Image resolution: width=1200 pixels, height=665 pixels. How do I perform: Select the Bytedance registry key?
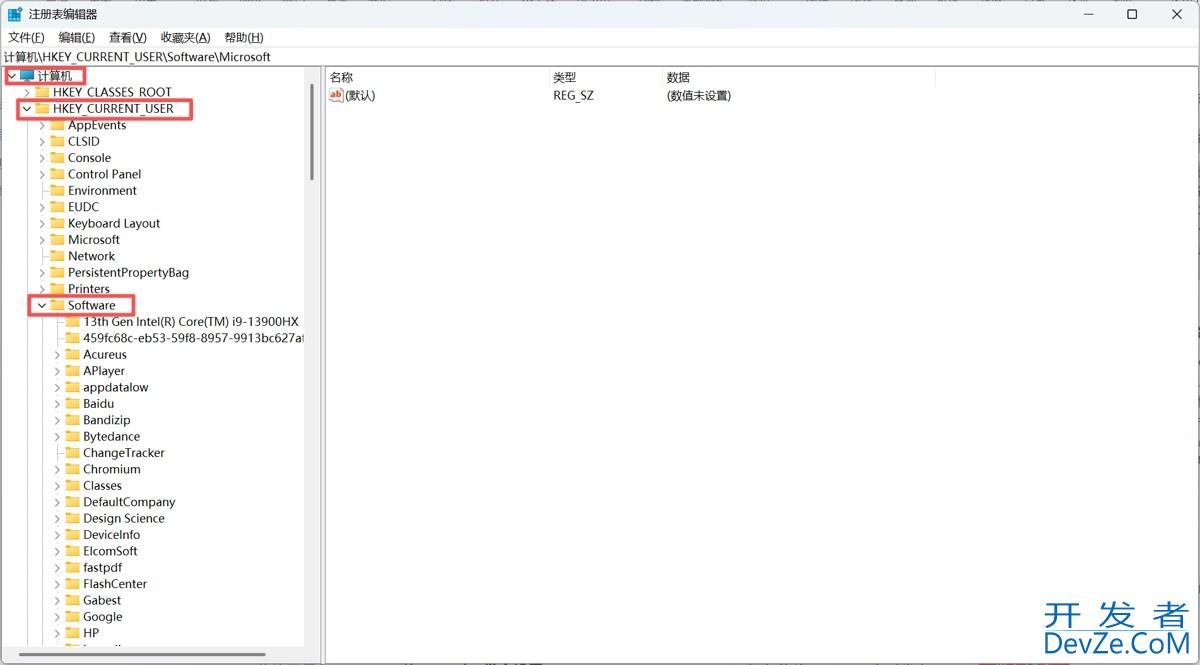110,436
